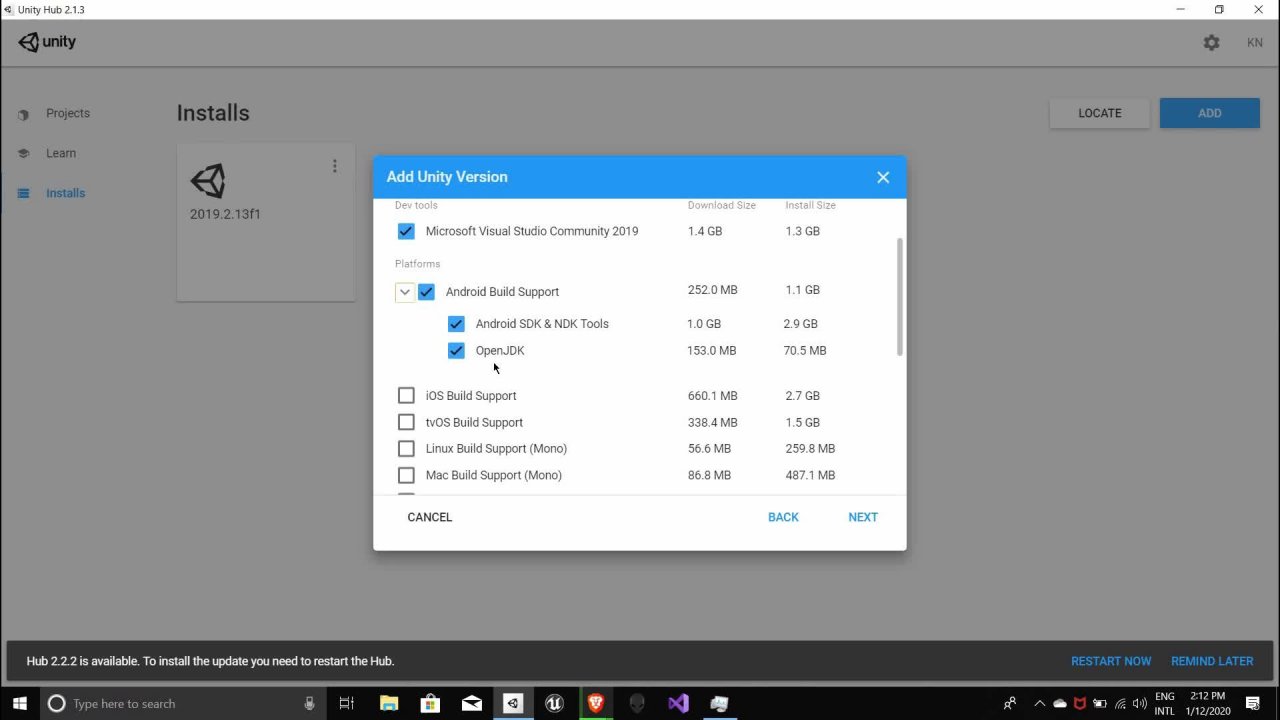The height and width of the screenshot is (720, 1280).
Task: Open the Action Center notifications
Action: coord(1253,704)
